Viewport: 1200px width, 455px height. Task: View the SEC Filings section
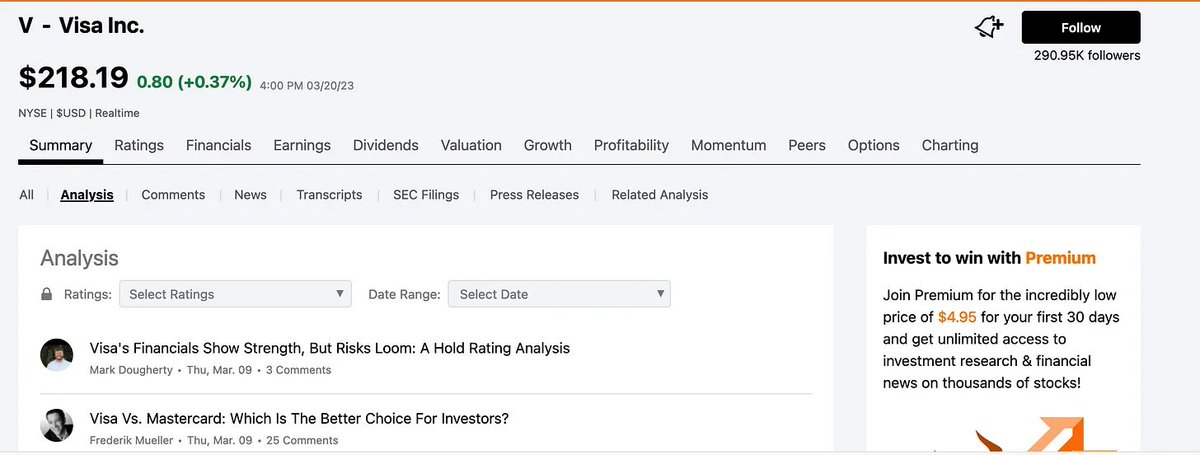[x=426, y=195]
